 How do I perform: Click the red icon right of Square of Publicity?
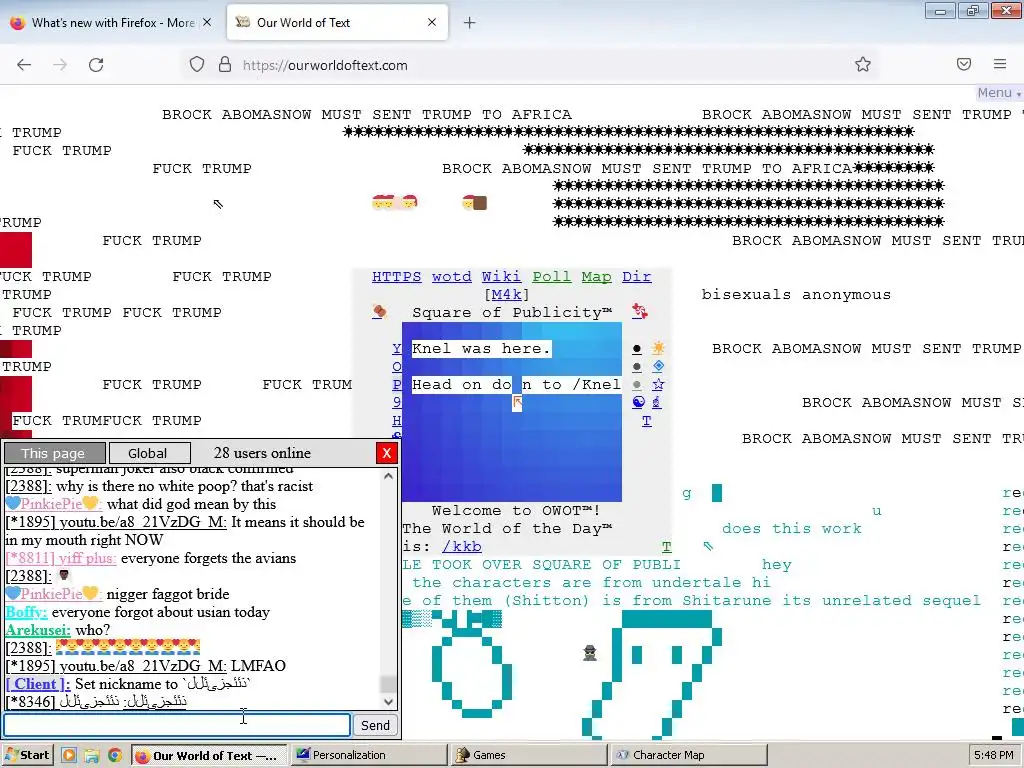pyautogui.click(x=640, y=312)
